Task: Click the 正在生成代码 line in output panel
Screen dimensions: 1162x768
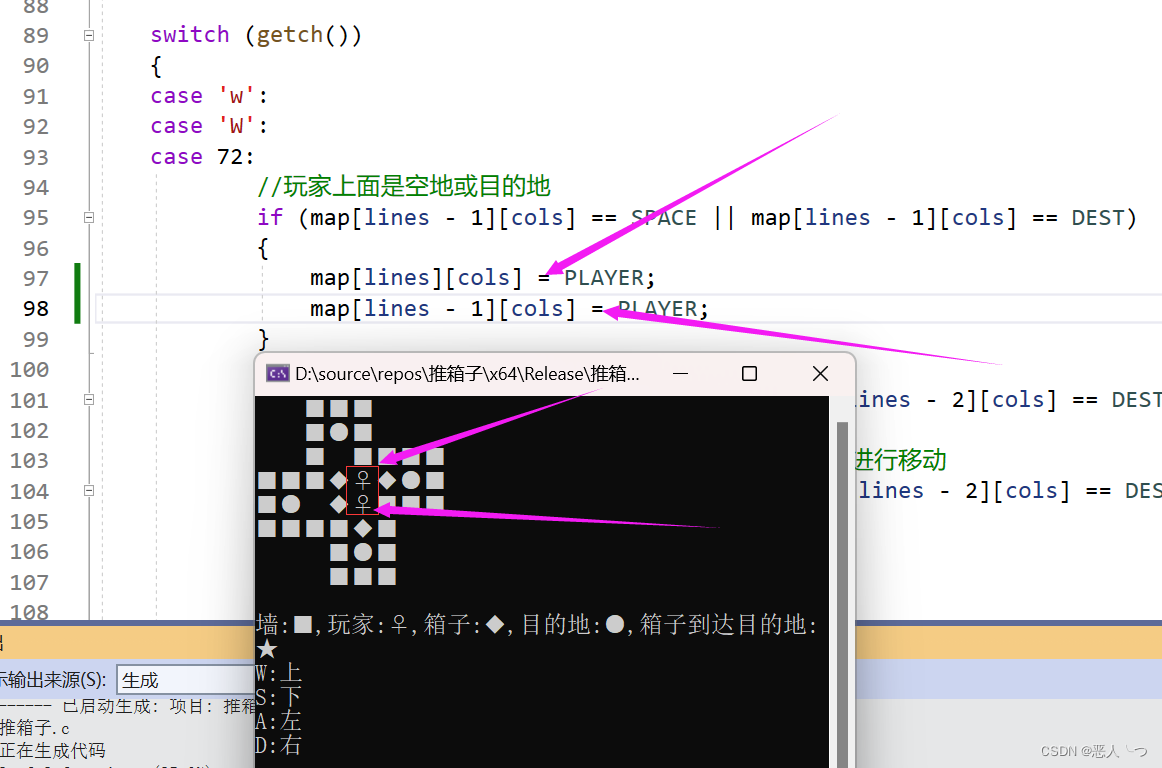Action: pos(53,750)
